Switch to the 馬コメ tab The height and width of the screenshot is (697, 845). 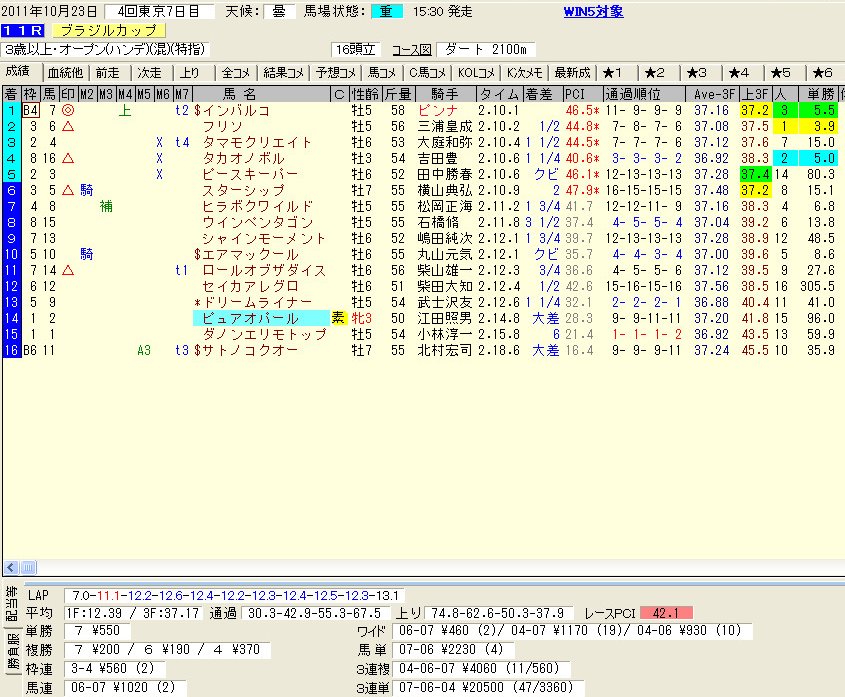(382, 73)
